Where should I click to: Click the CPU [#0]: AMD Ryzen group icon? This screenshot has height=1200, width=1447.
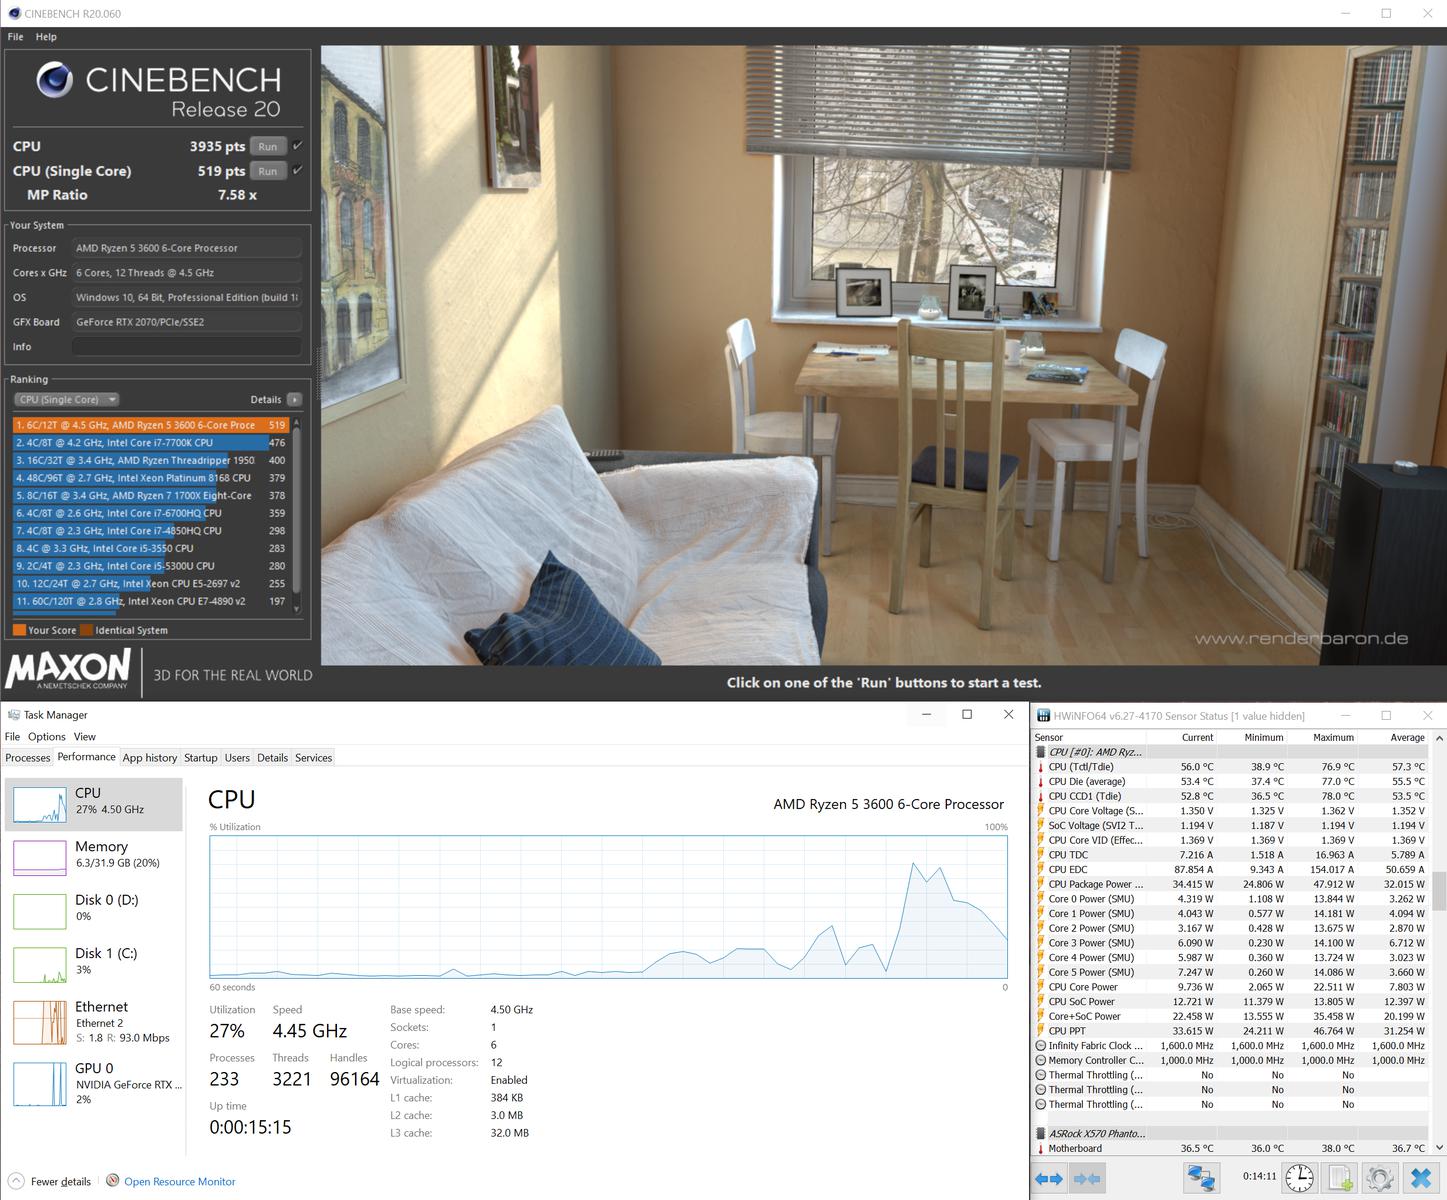[1040, 752]
